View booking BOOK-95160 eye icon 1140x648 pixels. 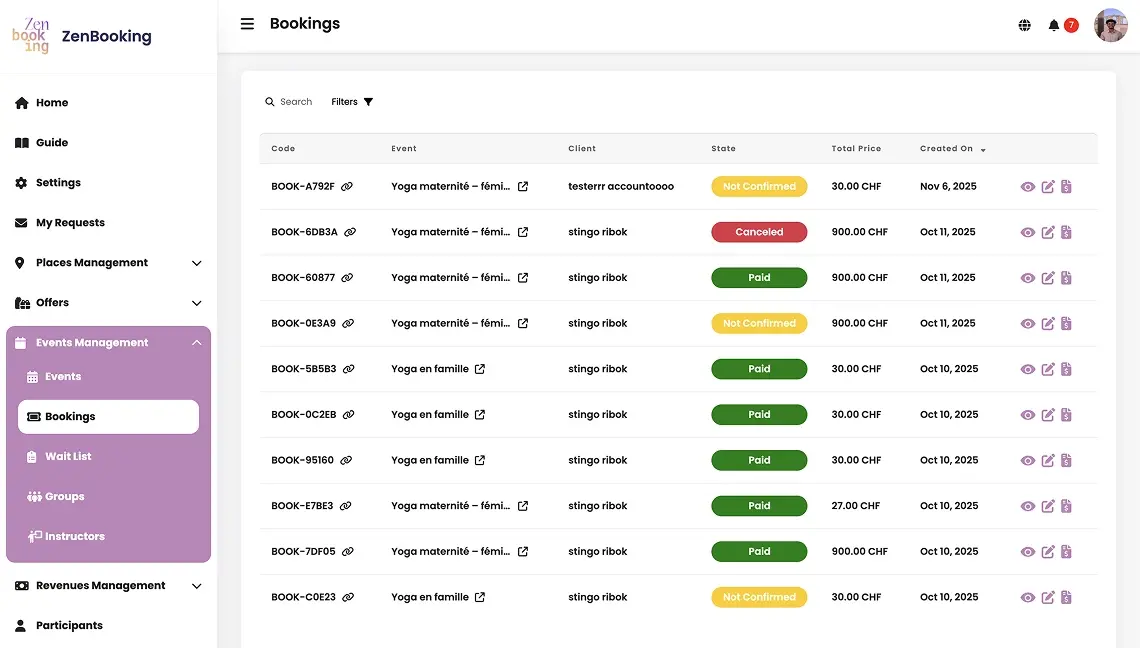[1027, 460]
